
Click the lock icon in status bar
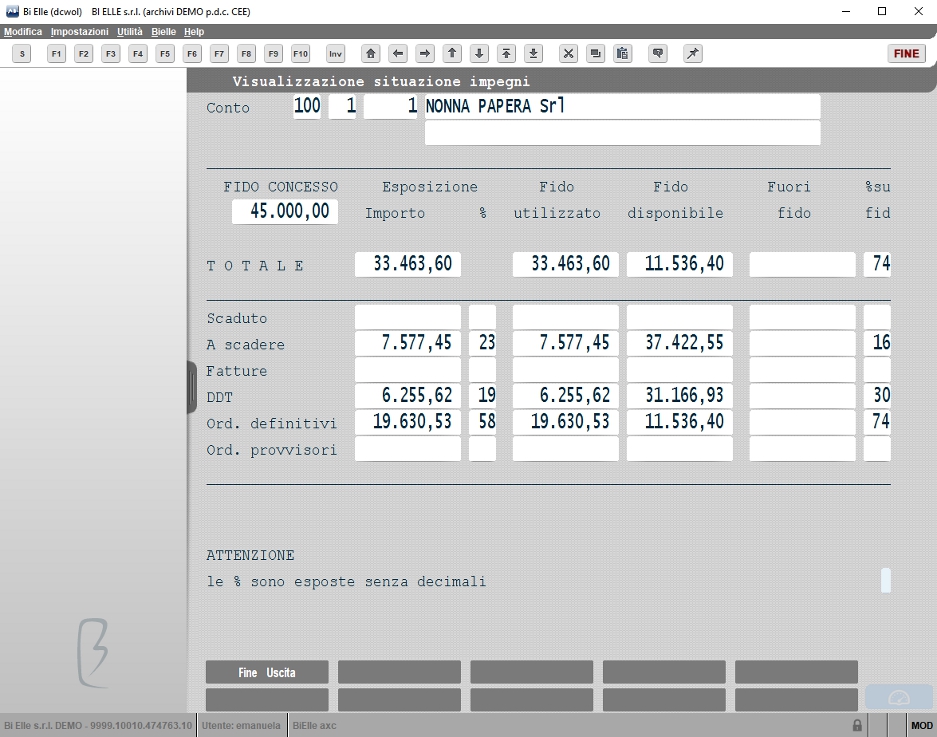pyautogui.click(x=857, y=726)
